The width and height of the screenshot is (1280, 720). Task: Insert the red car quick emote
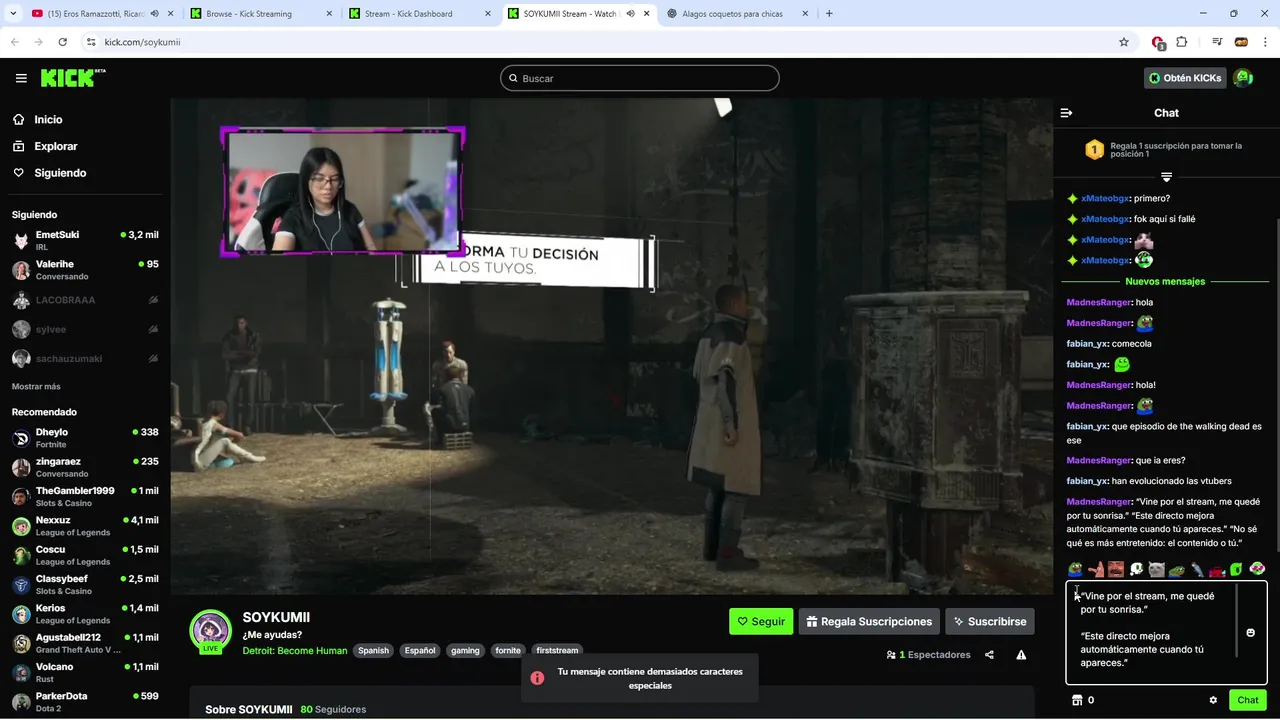point(1217,569)
